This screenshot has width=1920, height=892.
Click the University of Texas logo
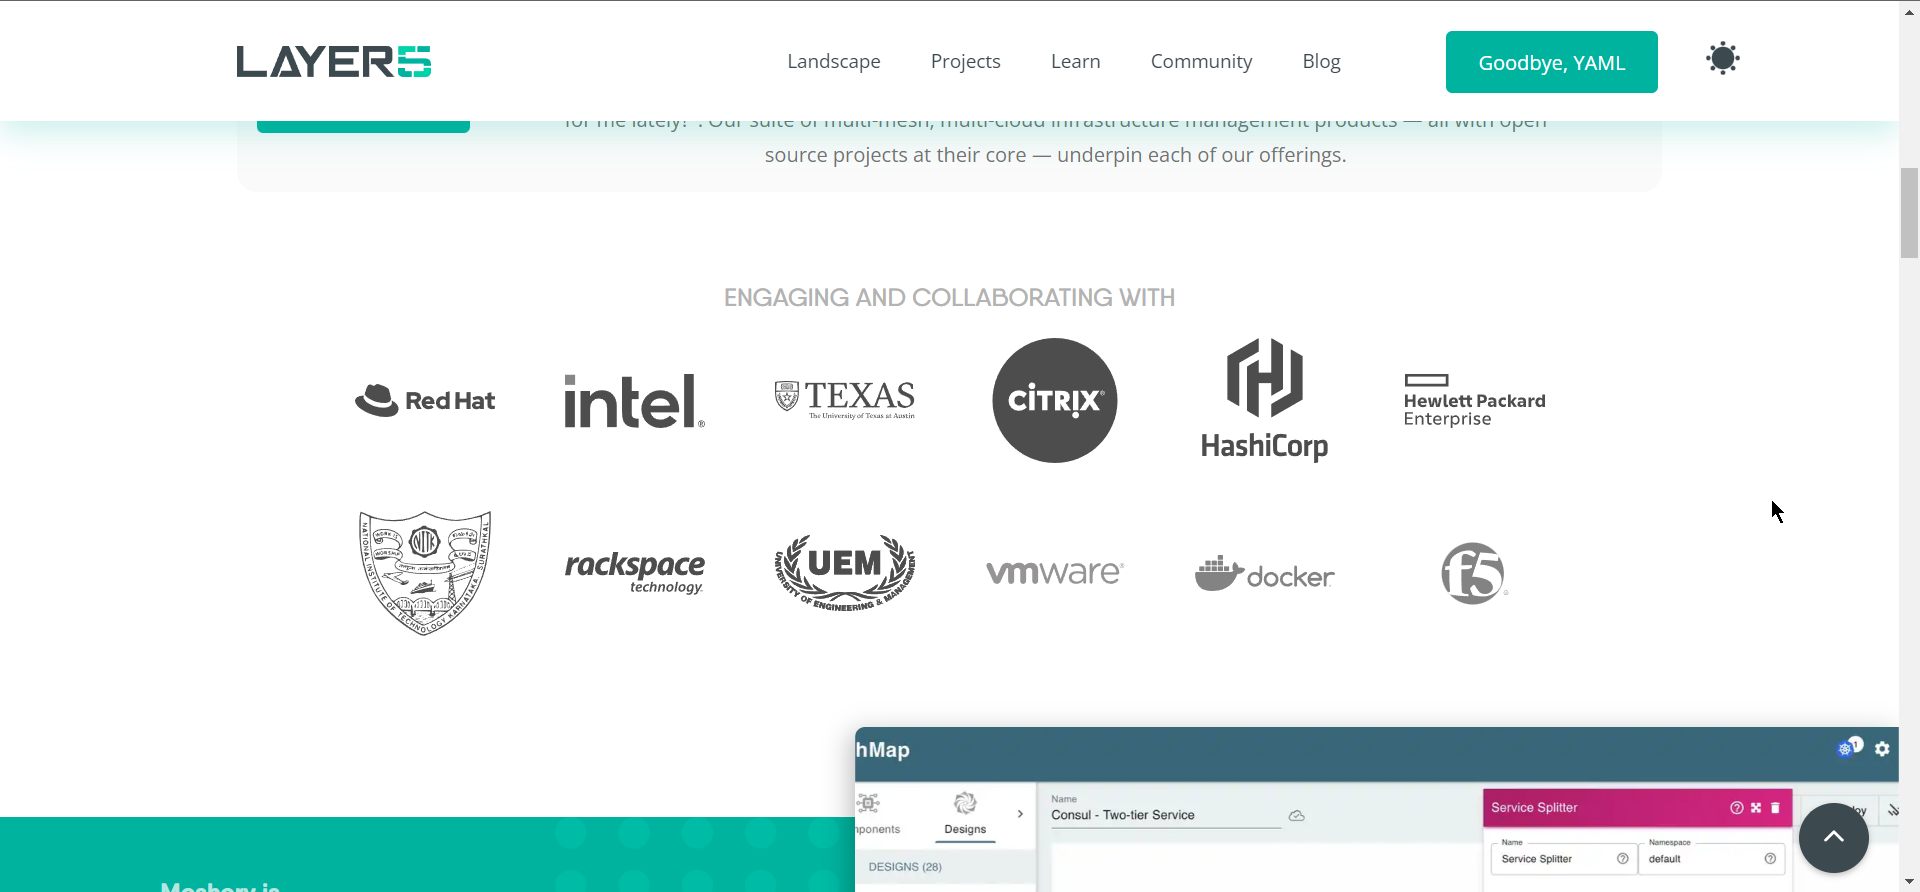click(x=845, y=400)
